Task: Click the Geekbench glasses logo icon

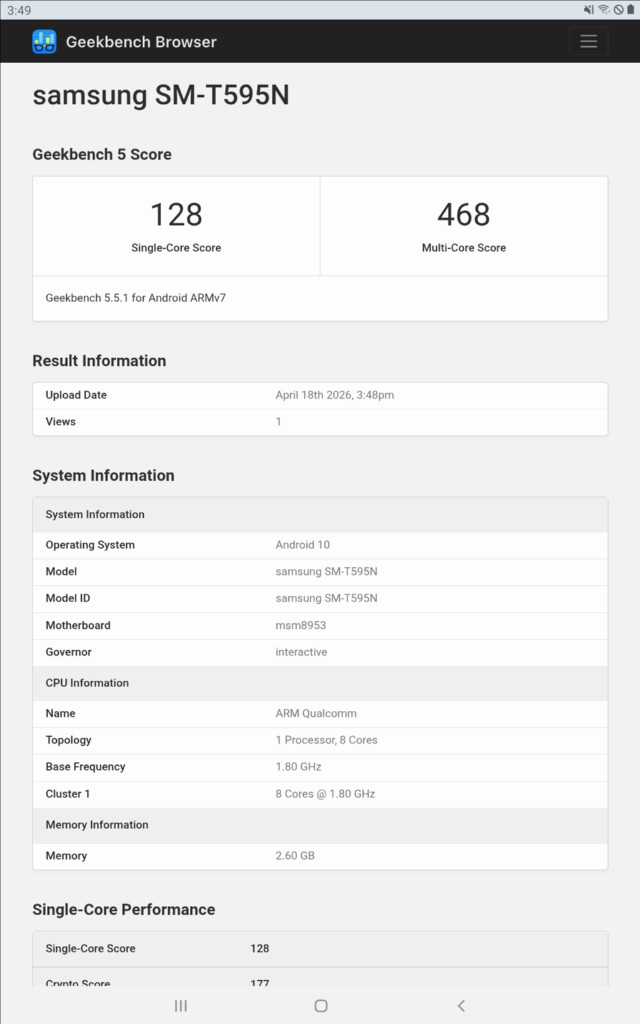Action: click(44, 42)
